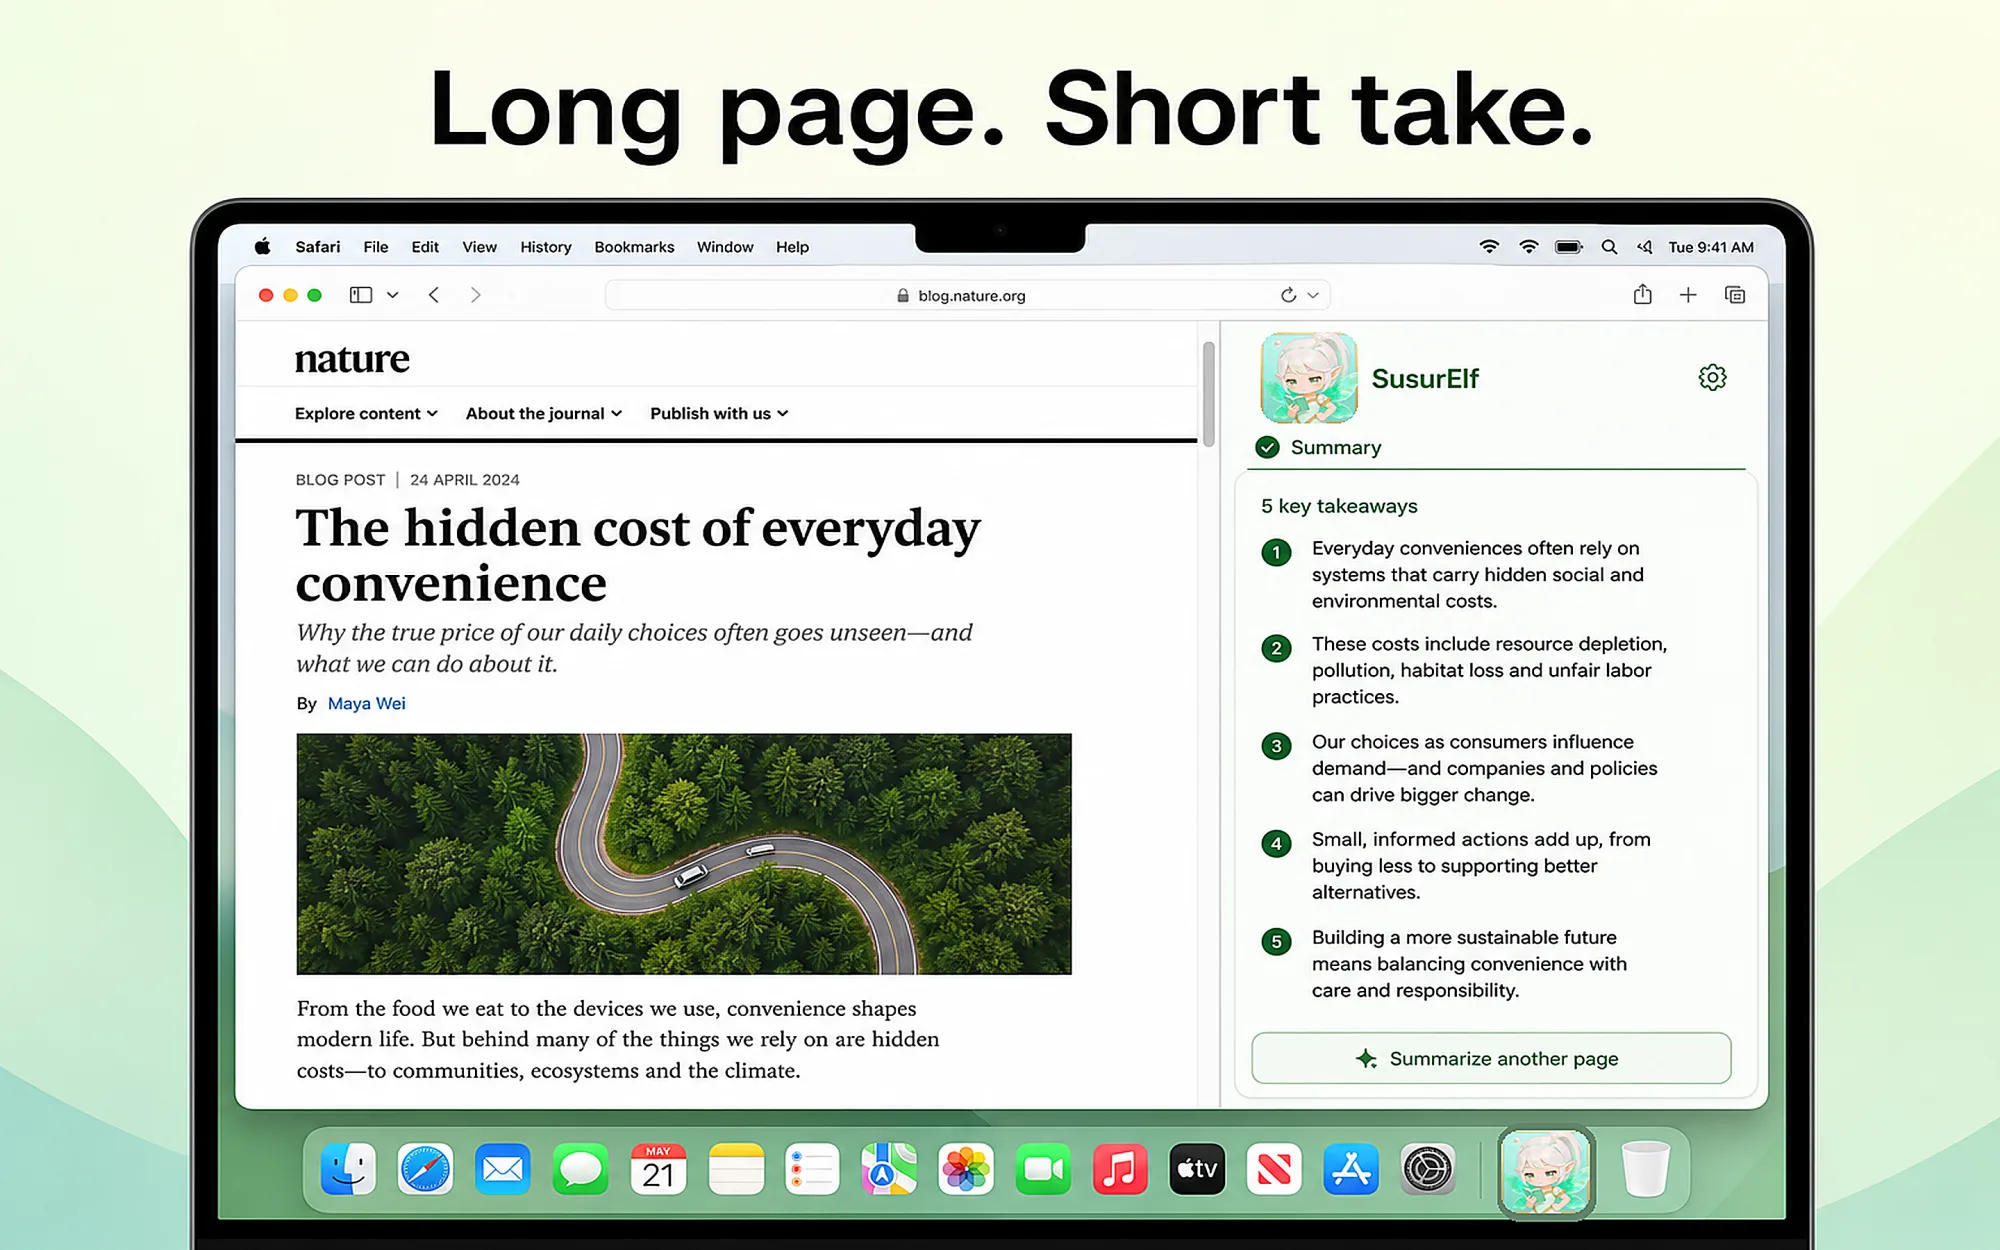
Task: Expand Explore content dropdown
Action: tap(366, 413)
